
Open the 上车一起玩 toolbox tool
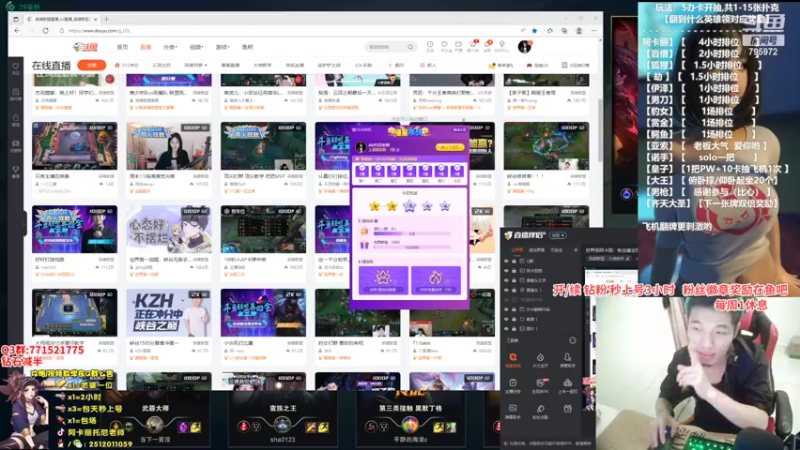click(x=567, y=386)
